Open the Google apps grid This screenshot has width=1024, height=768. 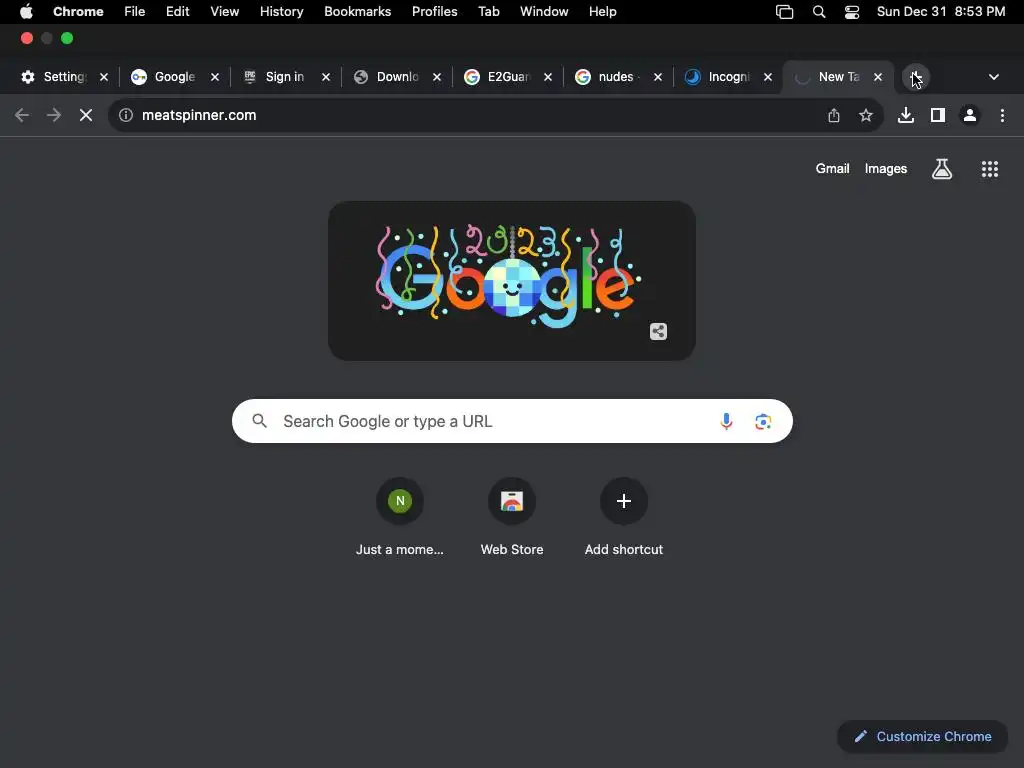tap(990, 169)
